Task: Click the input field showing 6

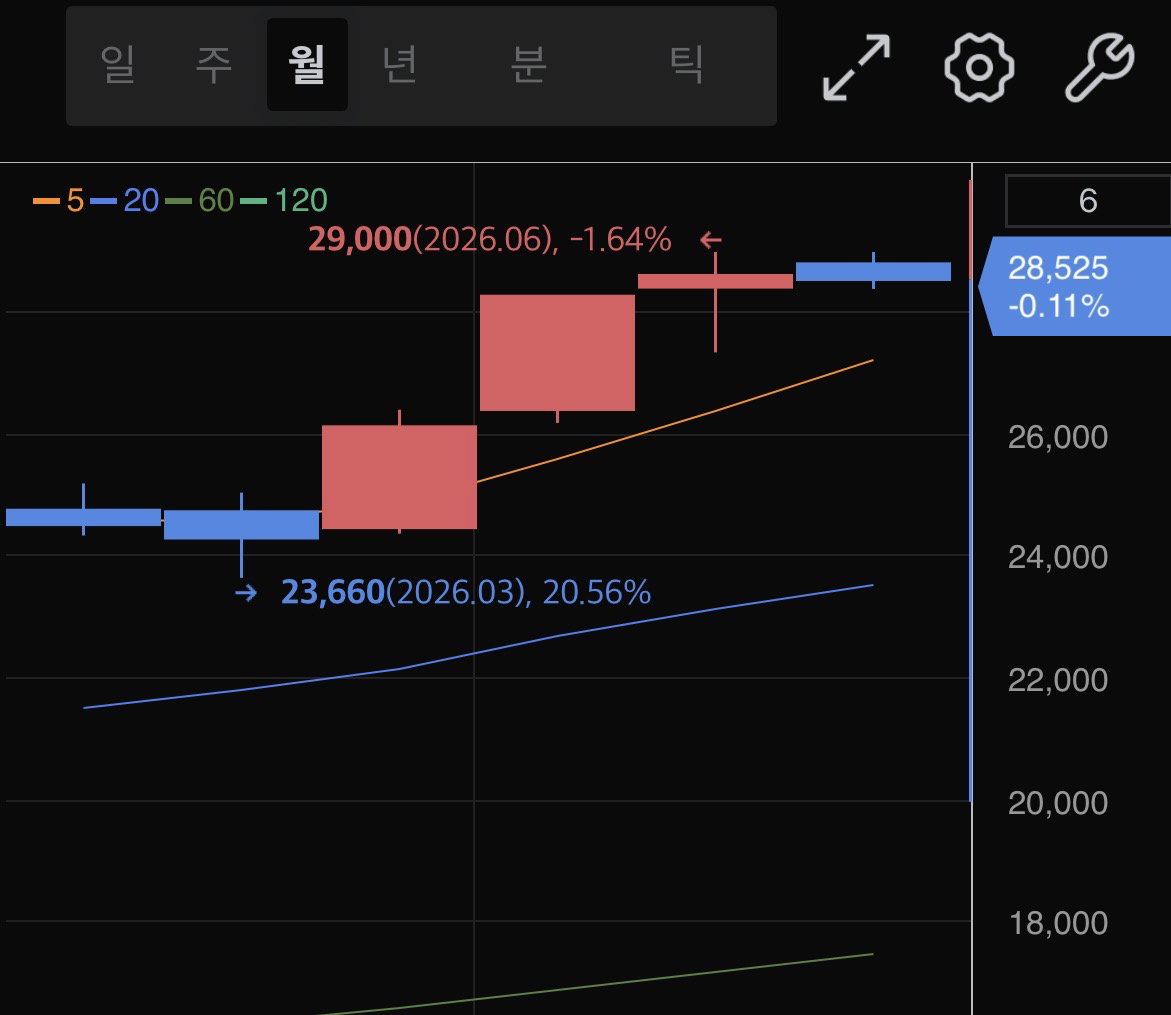Action: 1088,201
